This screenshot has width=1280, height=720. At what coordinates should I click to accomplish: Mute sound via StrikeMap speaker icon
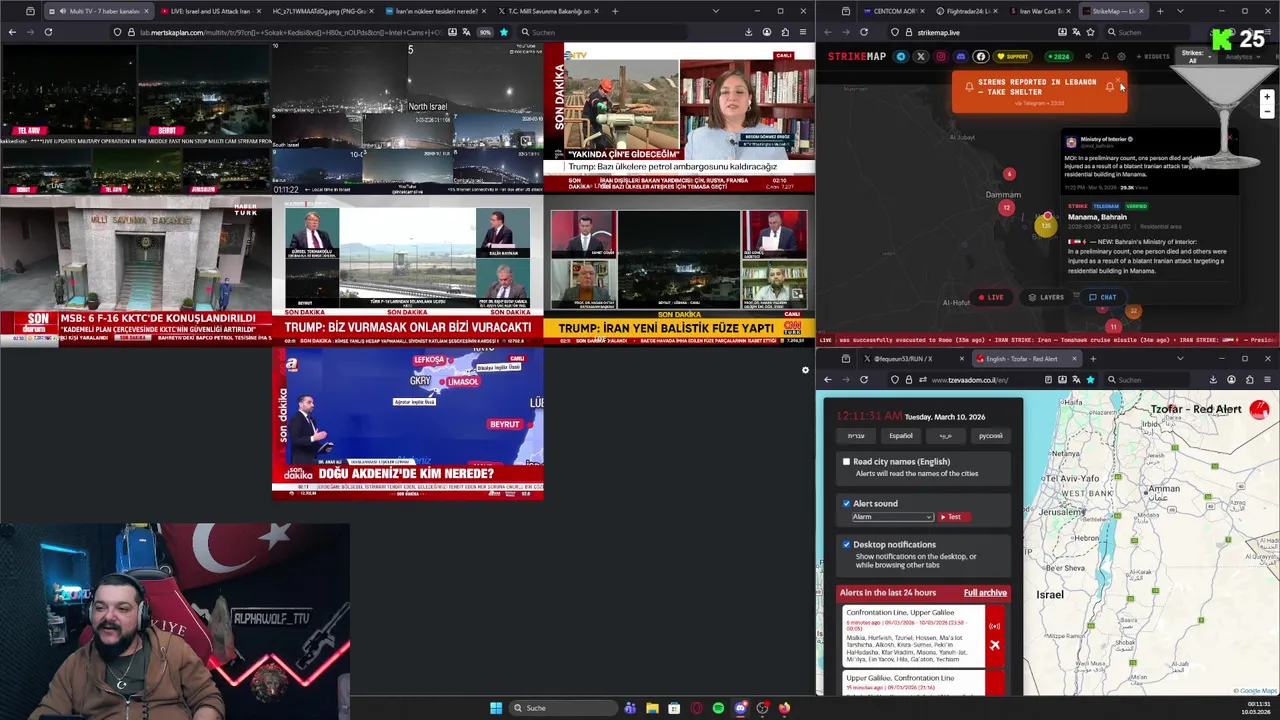1089,56
